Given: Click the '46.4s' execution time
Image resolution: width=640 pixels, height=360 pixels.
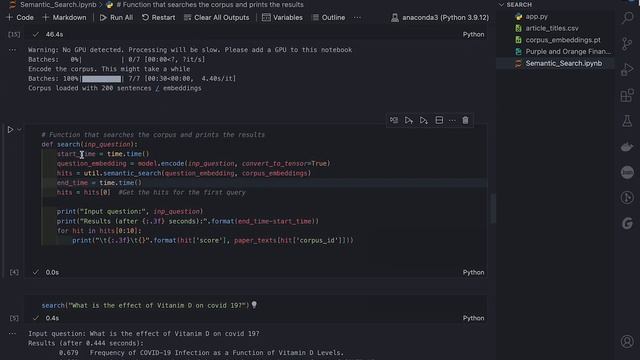Looking at the screenshot, I should point(54,34).
